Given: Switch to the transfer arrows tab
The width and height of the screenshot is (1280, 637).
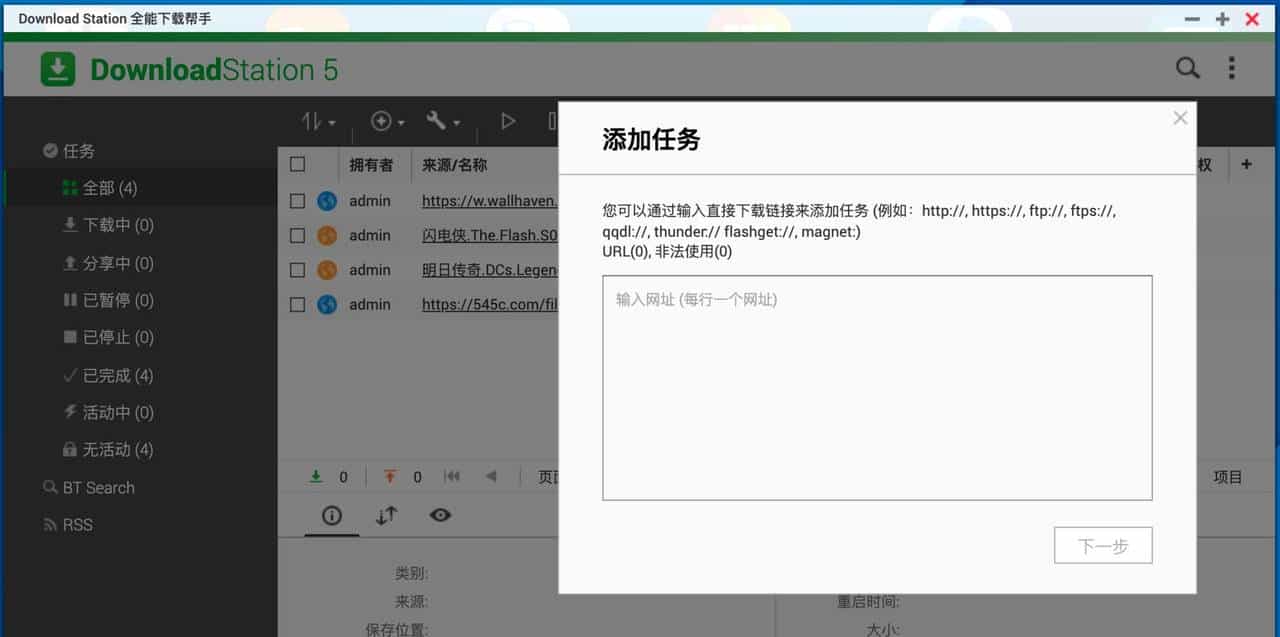Looking at the screenshot, I should click(386, 515).
